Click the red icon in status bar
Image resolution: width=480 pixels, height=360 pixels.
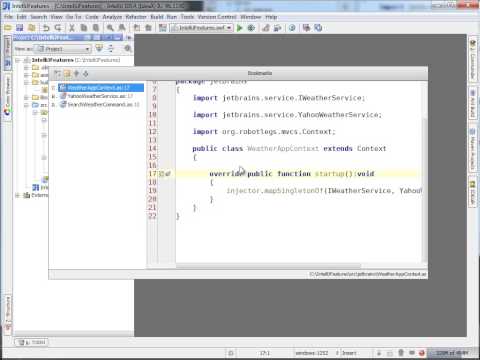[421, 353]
